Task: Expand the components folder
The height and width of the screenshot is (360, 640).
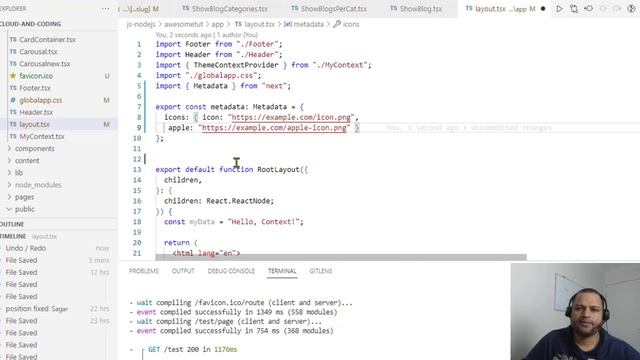Action: pos(35,149)
